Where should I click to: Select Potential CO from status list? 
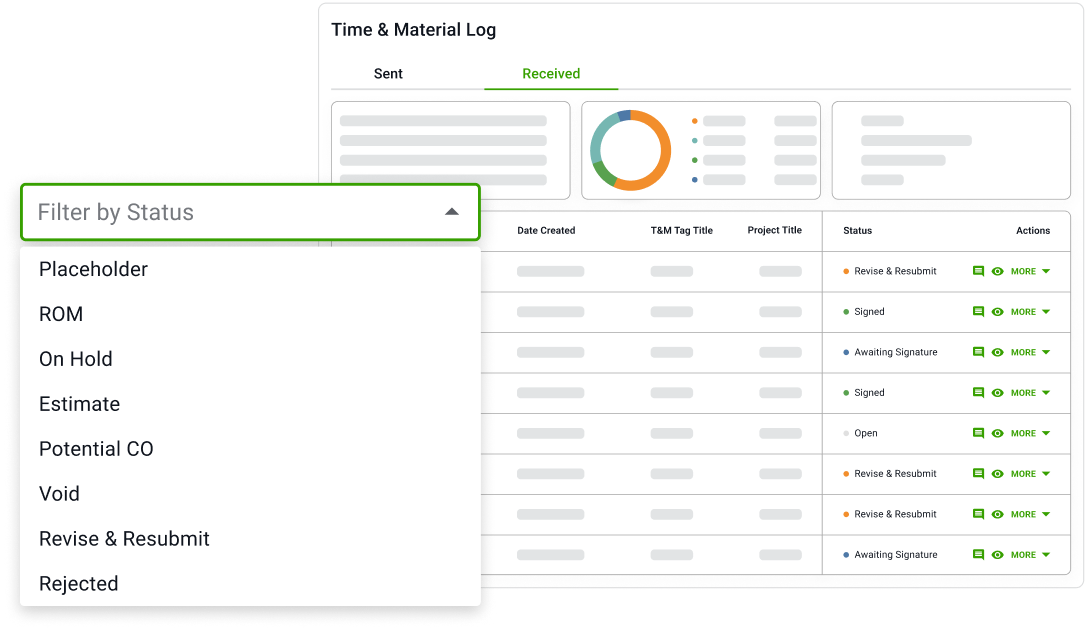coord(96,449)
